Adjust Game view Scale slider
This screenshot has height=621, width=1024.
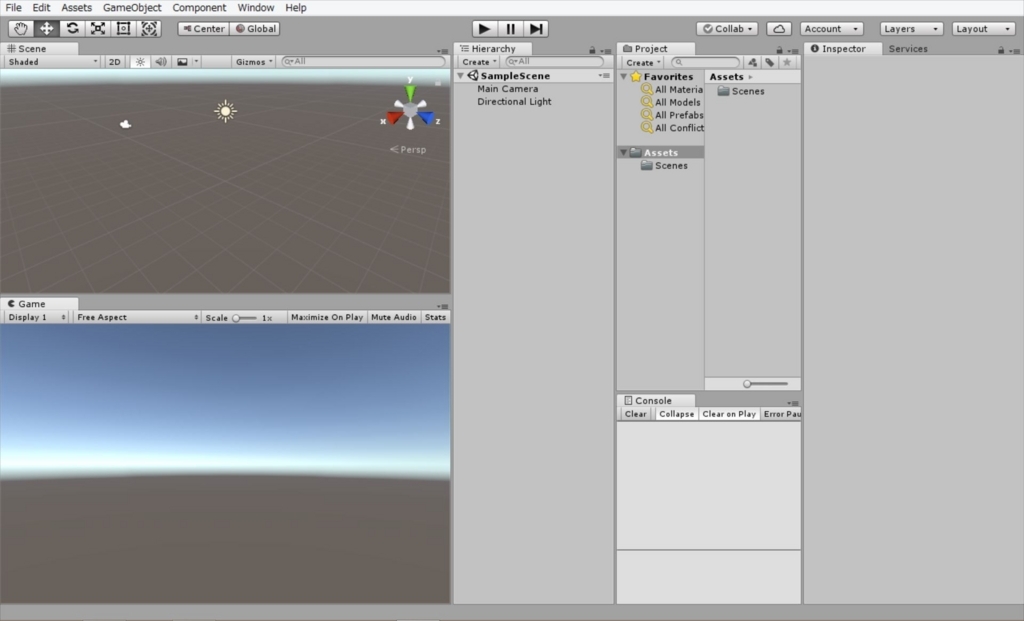(x=245, y=318)
